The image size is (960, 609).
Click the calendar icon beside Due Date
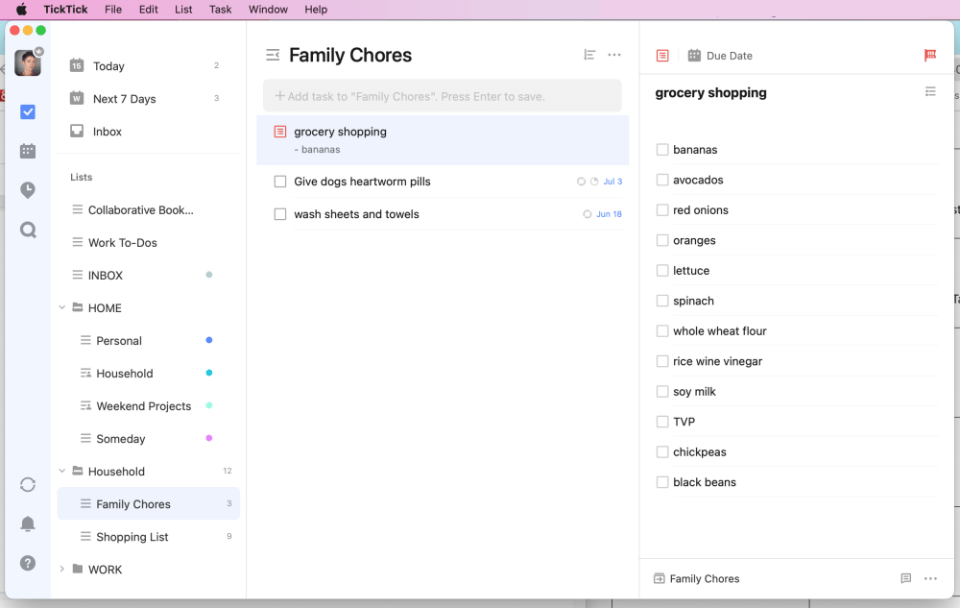pos(694,56)
